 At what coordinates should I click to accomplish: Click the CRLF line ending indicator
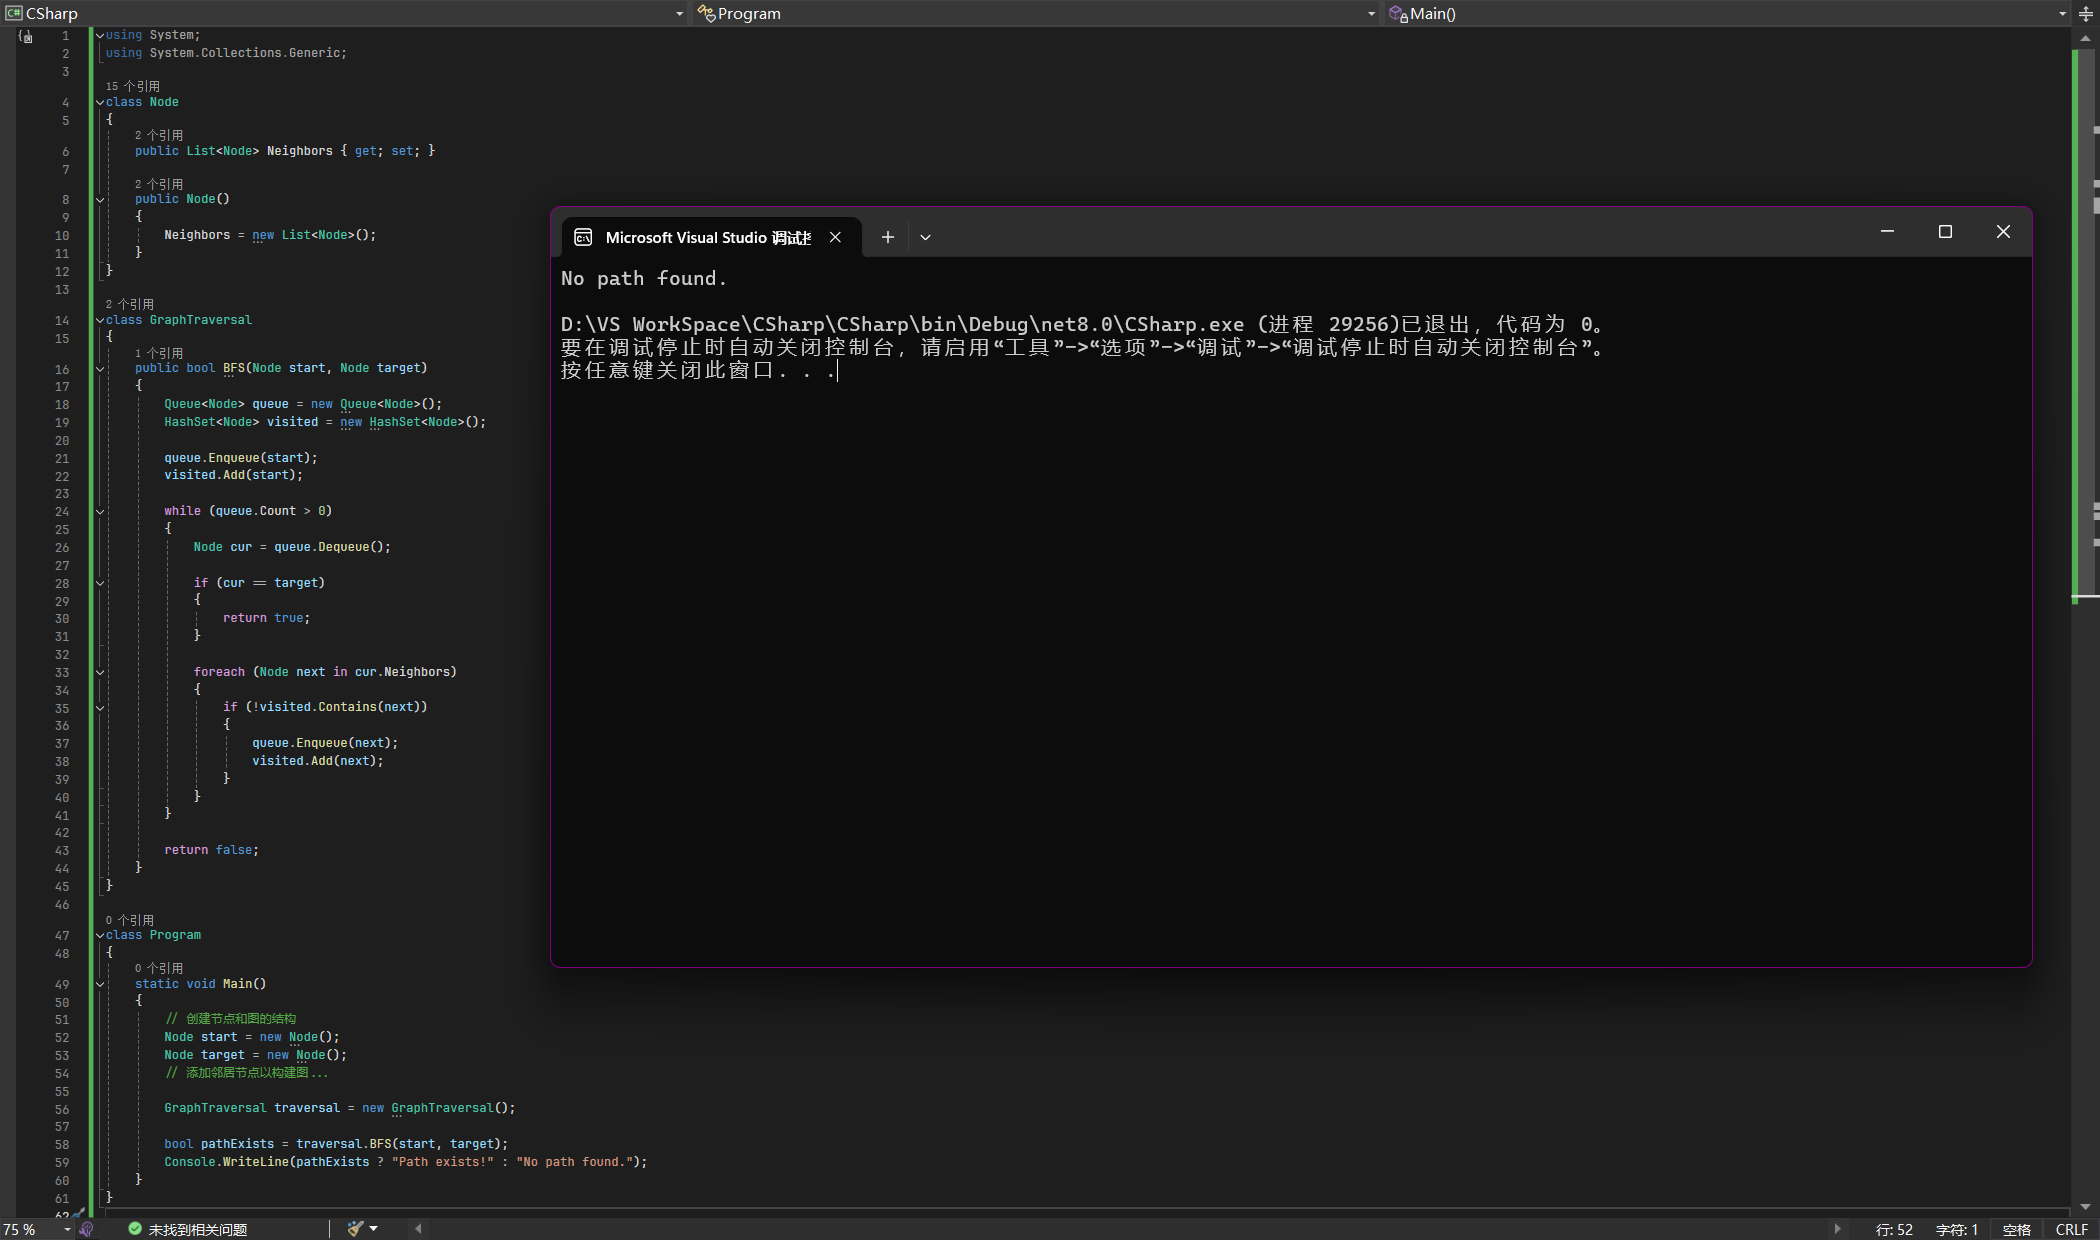click(2072, 1230)
